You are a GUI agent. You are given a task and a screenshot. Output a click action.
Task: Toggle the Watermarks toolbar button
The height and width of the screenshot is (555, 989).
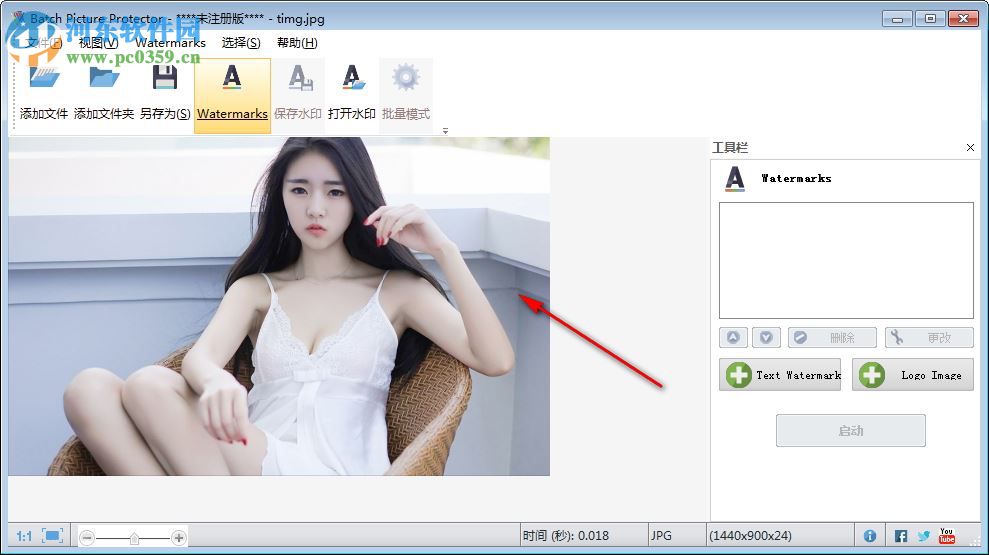click(x=232, y=95)
